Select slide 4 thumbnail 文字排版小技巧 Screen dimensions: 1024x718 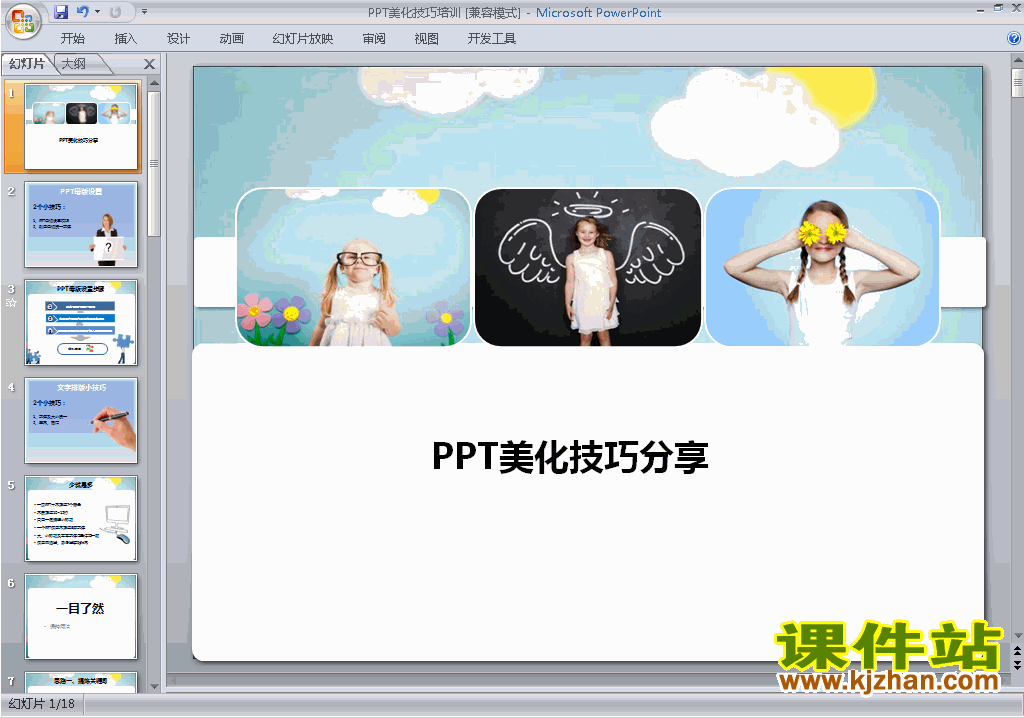81,421
